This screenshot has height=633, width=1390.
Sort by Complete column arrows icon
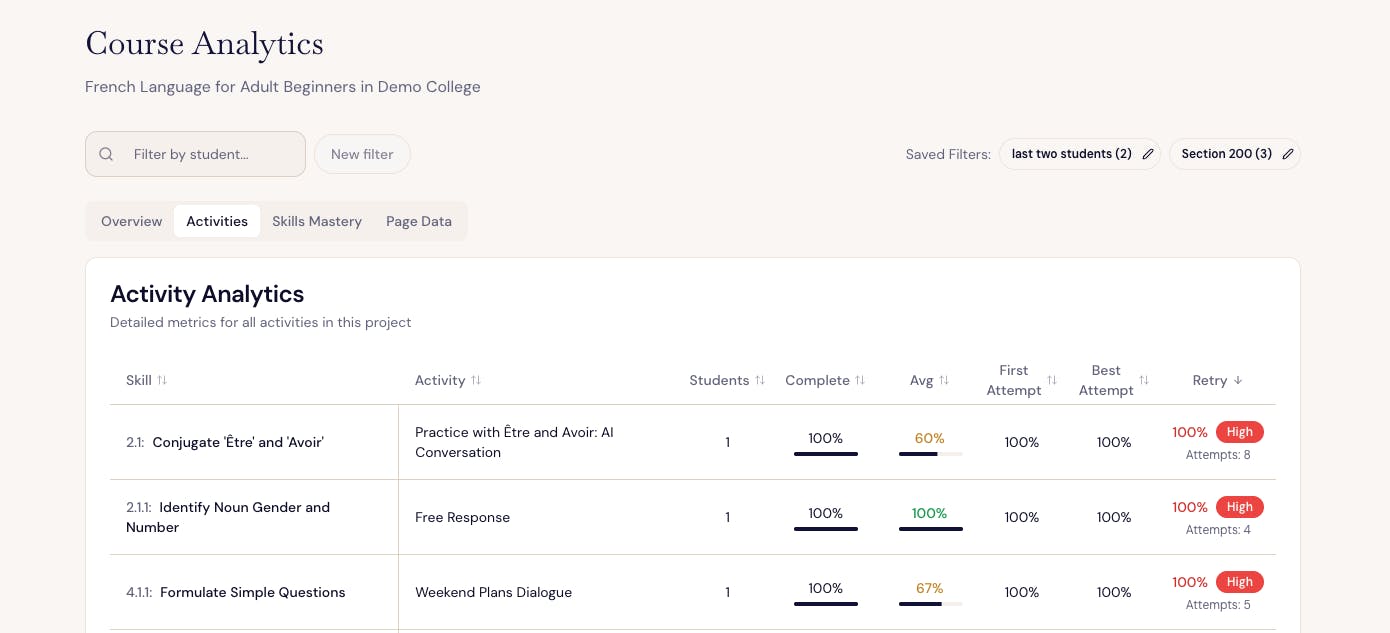(860, 380)
